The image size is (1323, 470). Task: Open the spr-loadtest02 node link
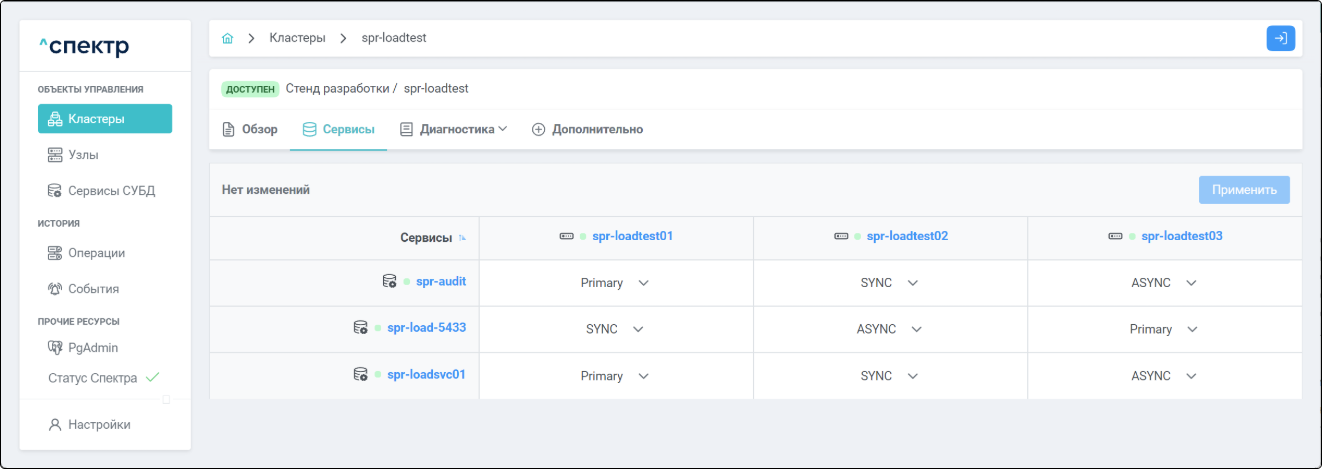906,236
